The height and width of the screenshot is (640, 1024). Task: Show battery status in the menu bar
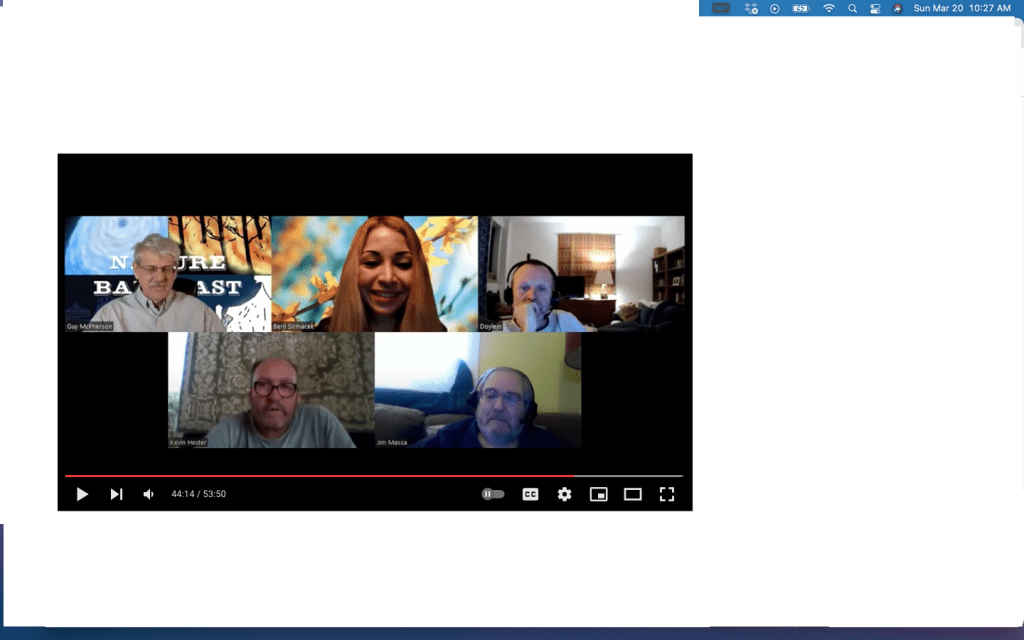click(x=800, y=8)
